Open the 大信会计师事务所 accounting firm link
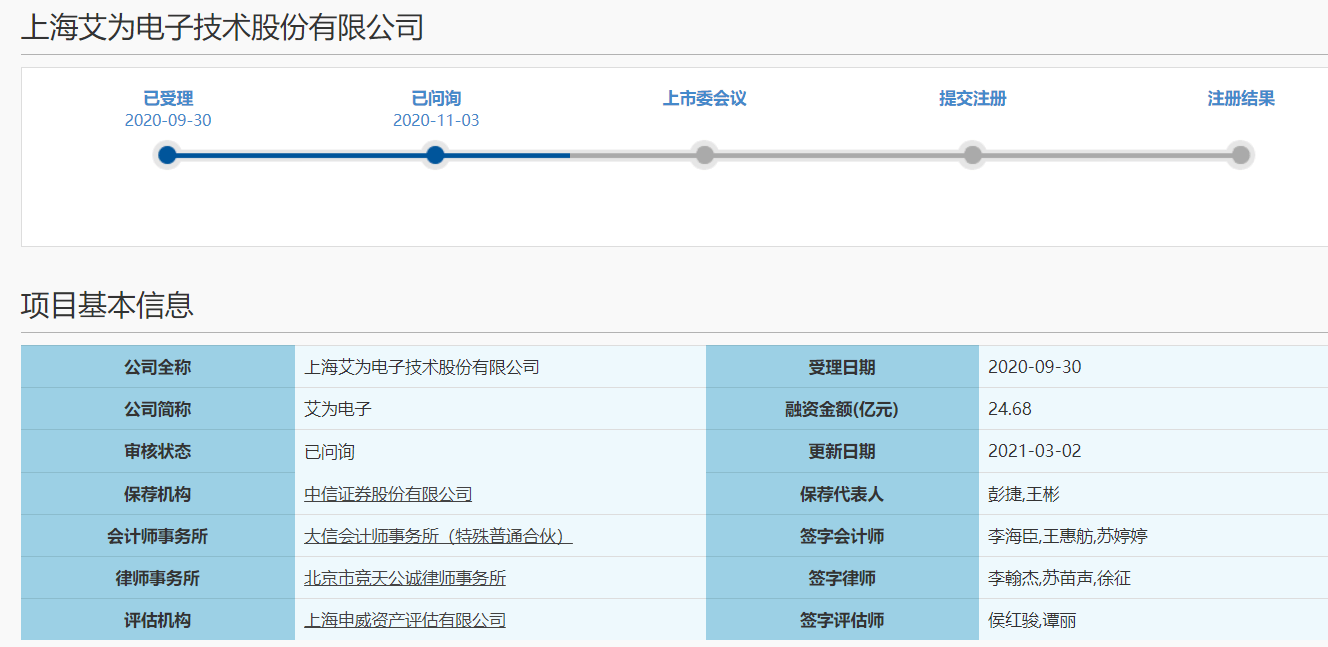Image resolution: width=1328 pixels, height=647 pixels. [x=437, y=536]
